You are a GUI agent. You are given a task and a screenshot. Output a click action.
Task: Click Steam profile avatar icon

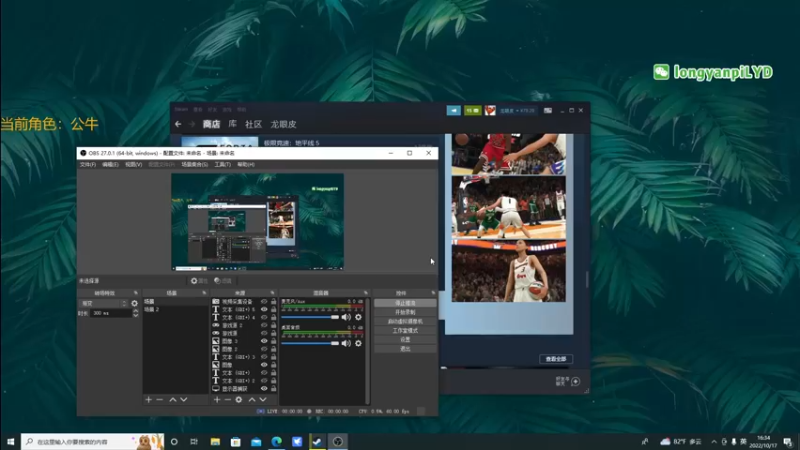click(x=490, y=110)
